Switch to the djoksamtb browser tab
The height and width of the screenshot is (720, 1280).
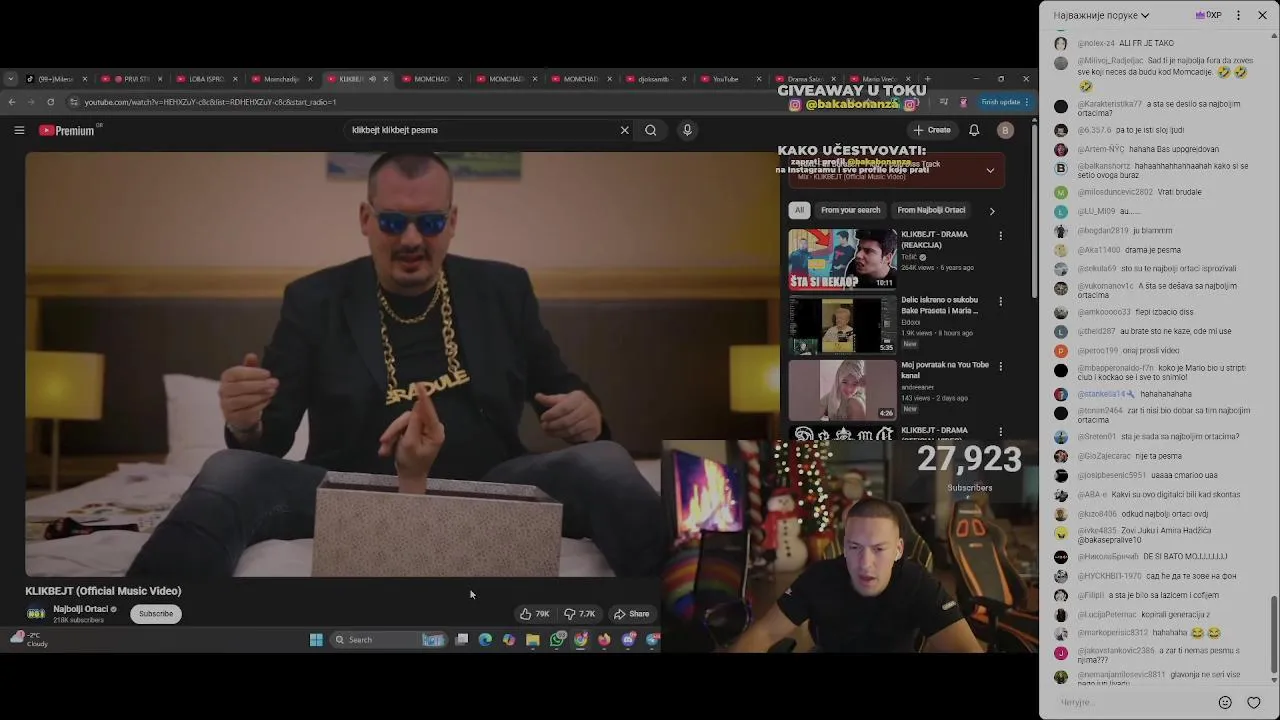655,79
